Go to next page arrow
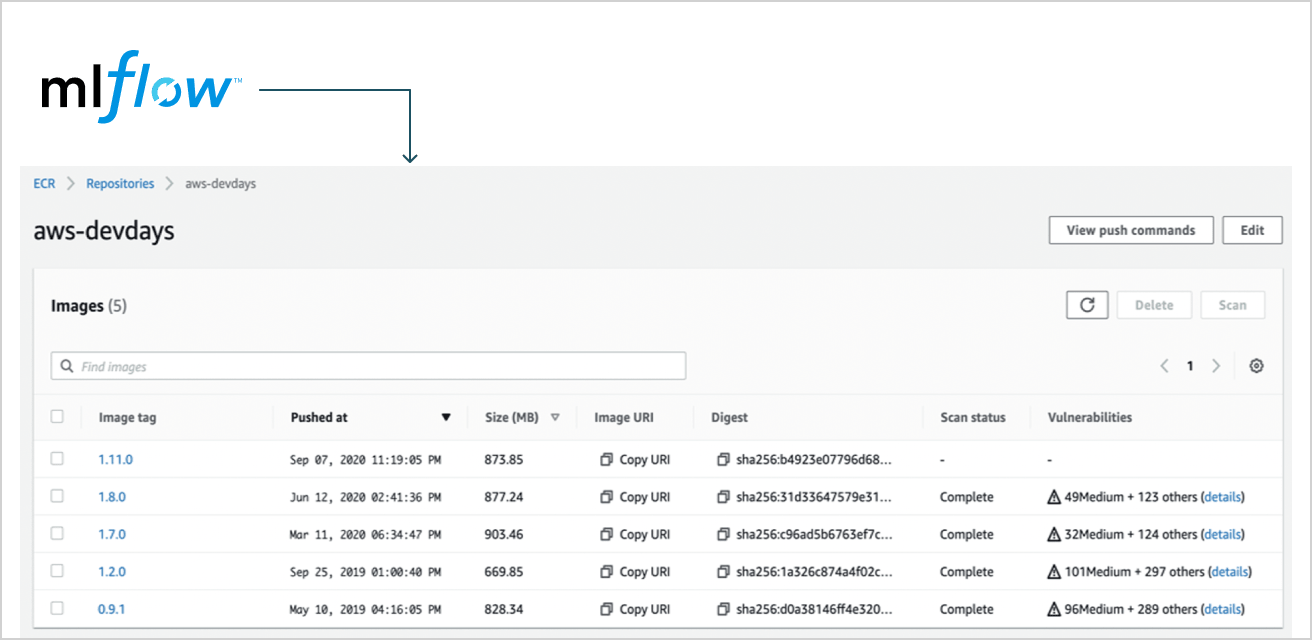The image size is (1312, 640). click(x=1216, y=366)
